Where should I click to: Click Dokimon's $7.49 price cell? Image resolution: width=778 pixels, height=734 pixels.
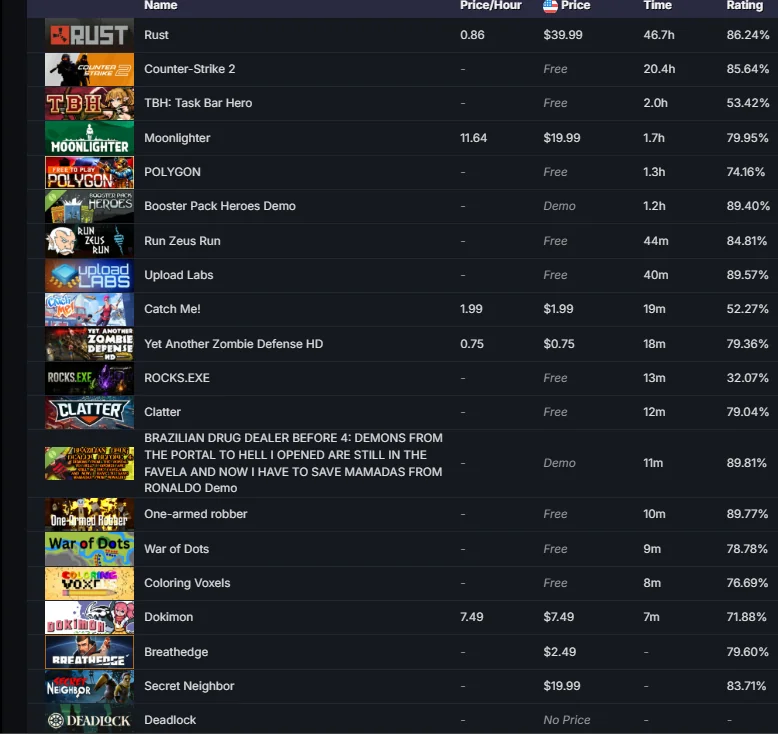coord(559,617)
